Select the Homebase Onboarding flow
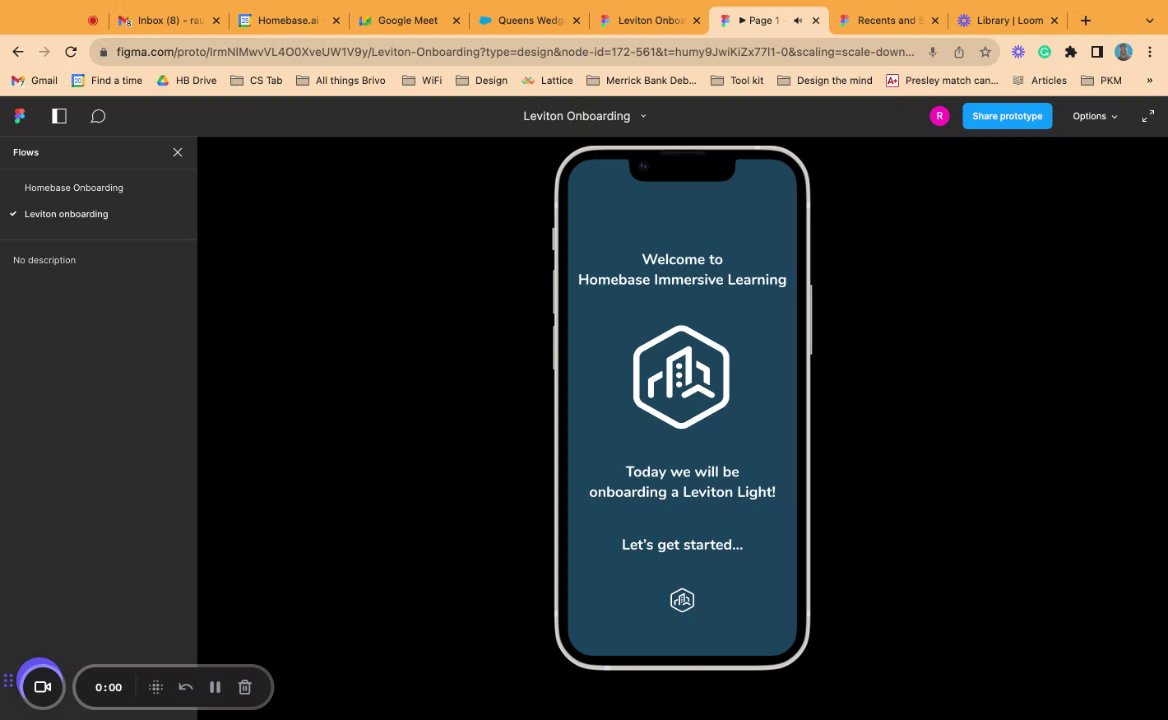The width and height of the screenshot is (1168, 720). click(x=74, y=188)
